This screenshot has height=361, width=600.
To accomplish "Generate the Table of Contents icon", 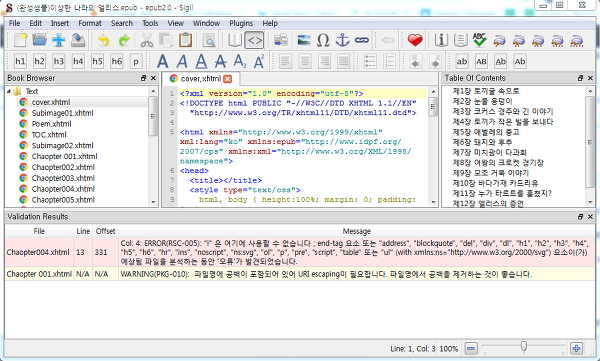I will tap(461, 40).
